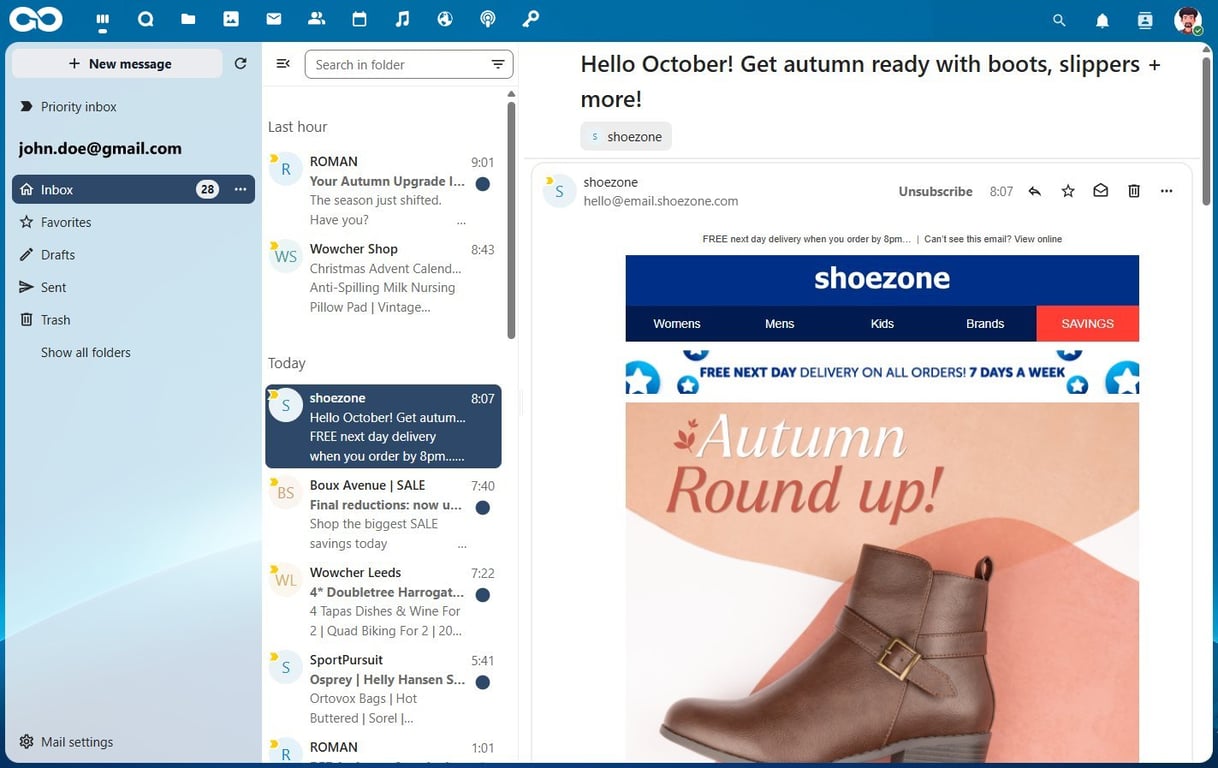
Task: Click the Autumn Round up boot image
Action: 882,582
